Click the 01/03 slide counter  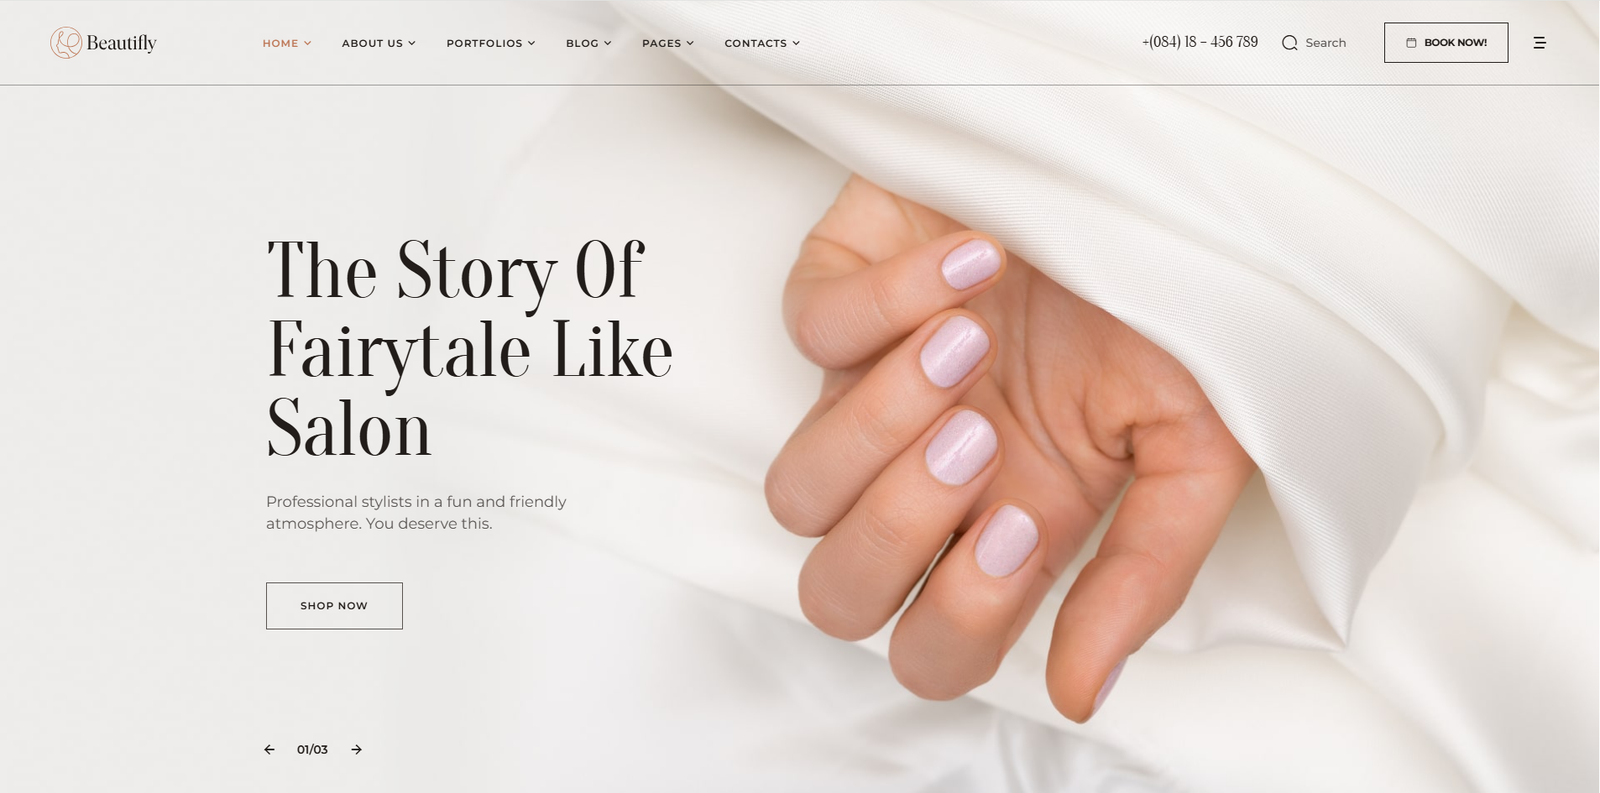312,749
